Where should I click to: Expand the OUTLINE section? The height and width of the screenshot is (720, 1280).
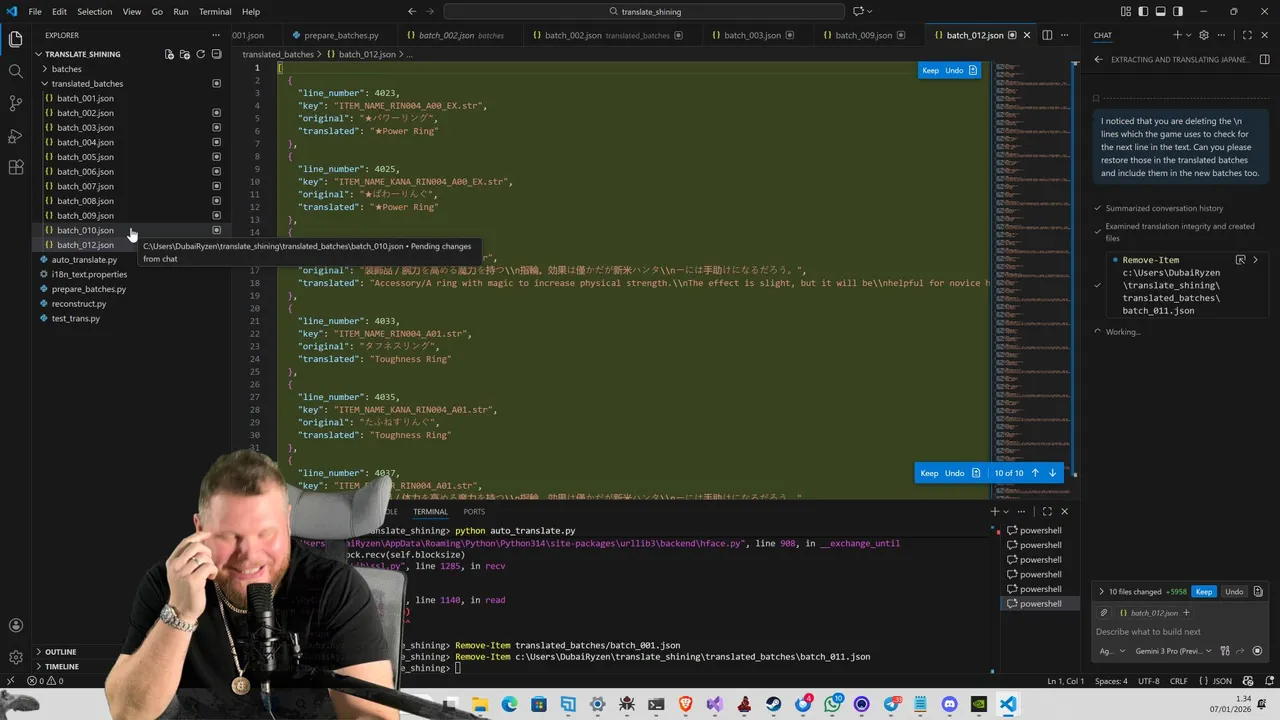point(60,652)
